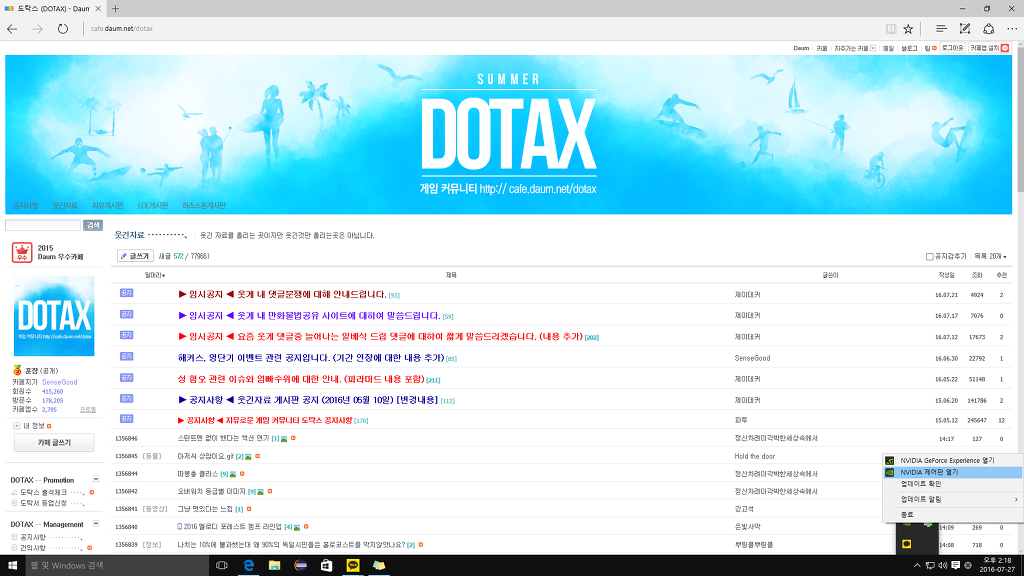Reload the page with the refresh icon
Image resolution: width=1024 pixels, height=576 pixels.
tap(63, 29)
